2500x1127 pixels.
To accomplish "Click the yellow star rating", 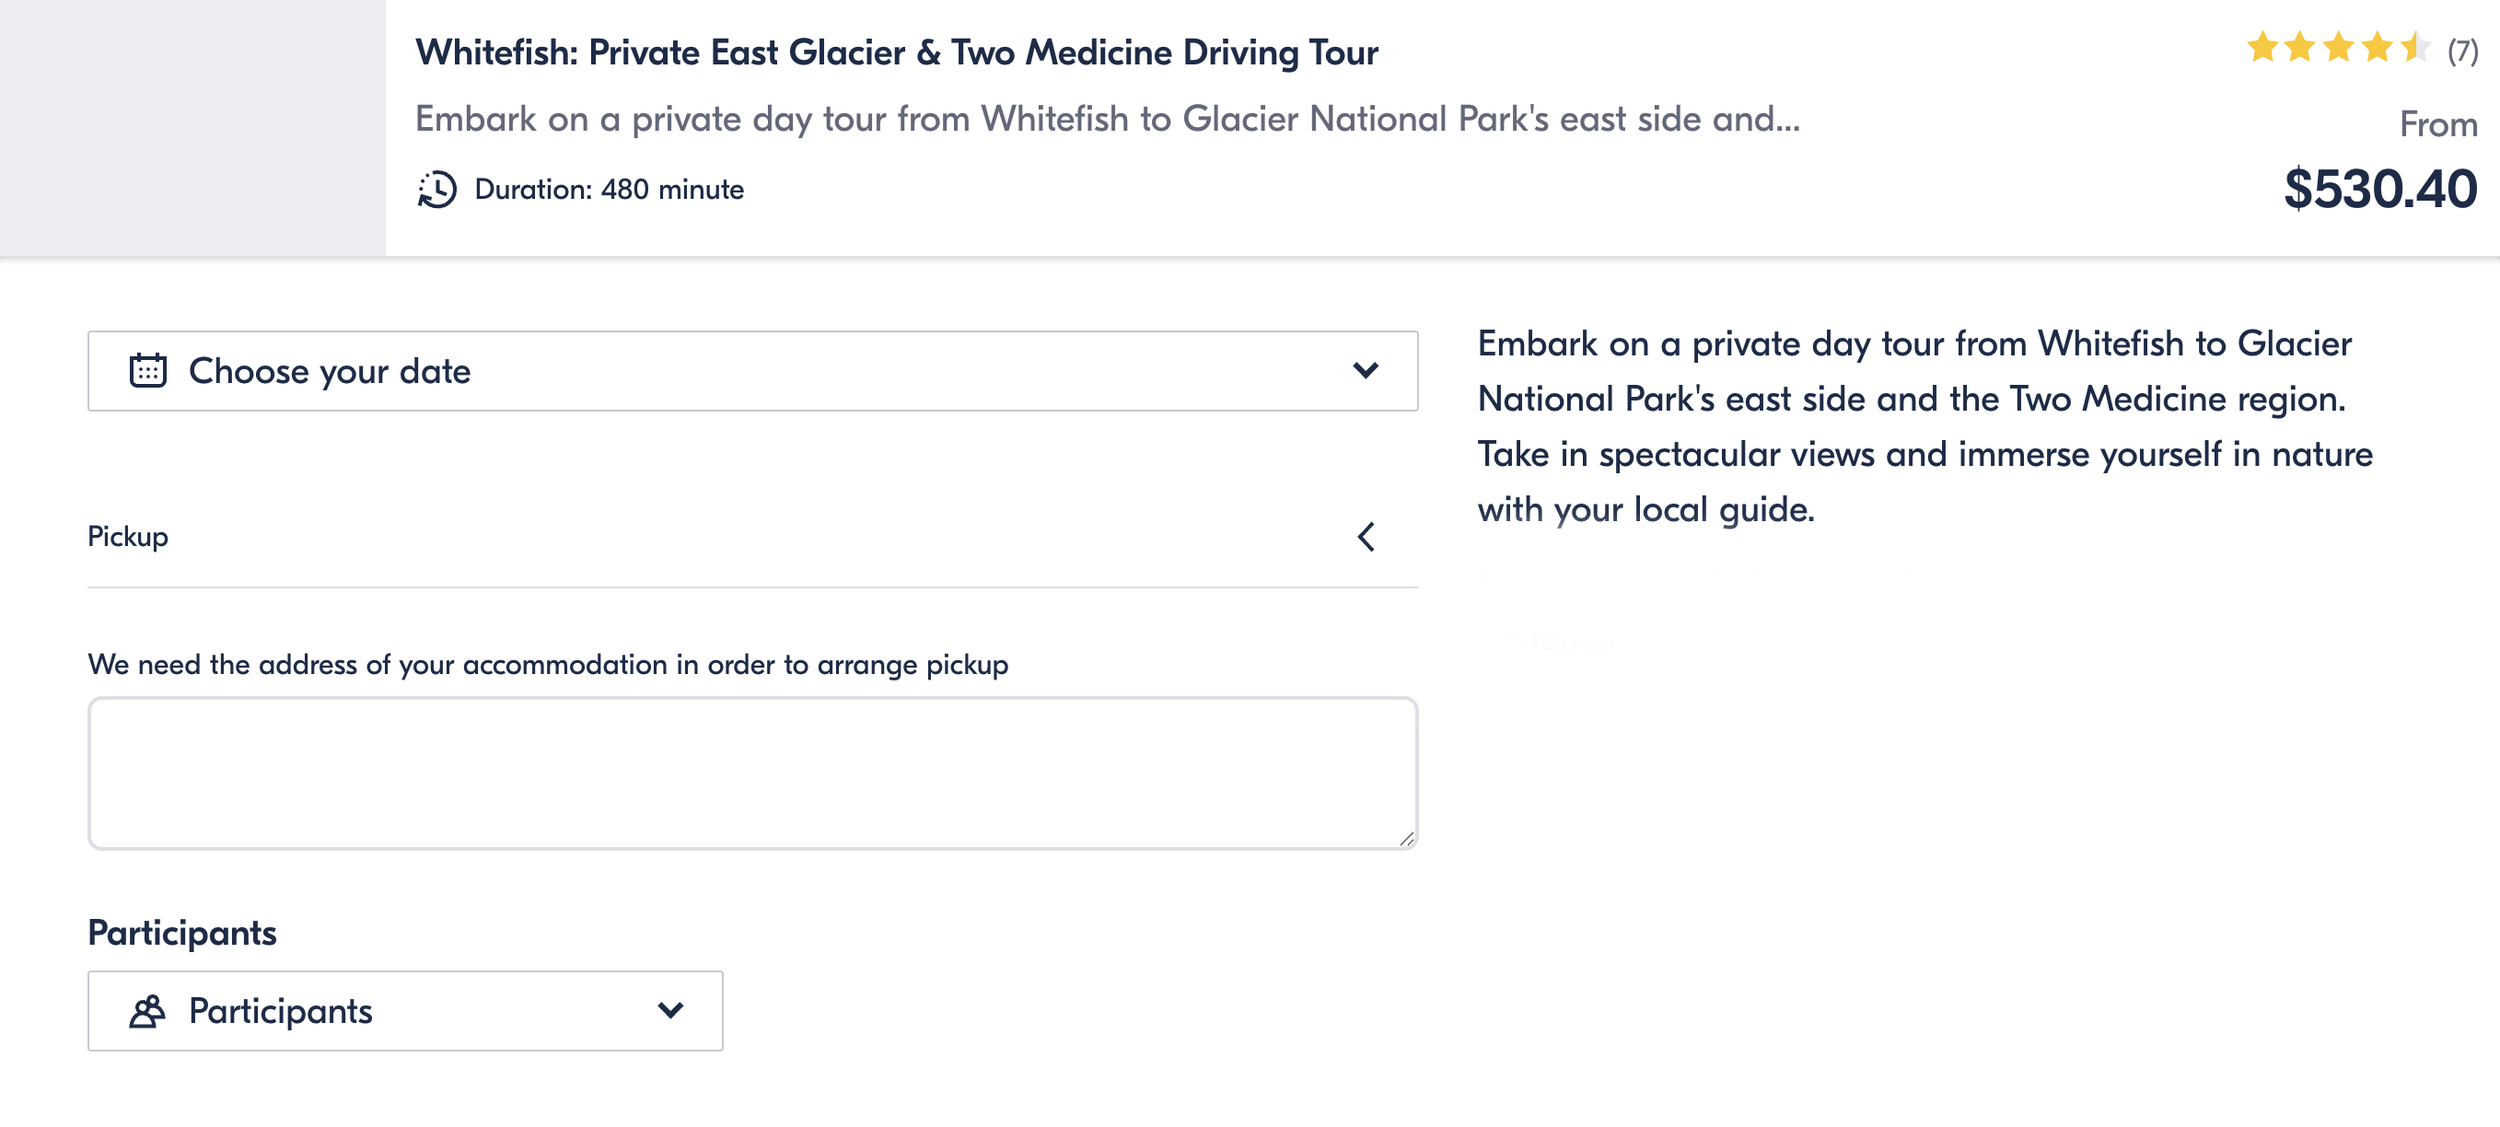I will tap(2337, 48).
